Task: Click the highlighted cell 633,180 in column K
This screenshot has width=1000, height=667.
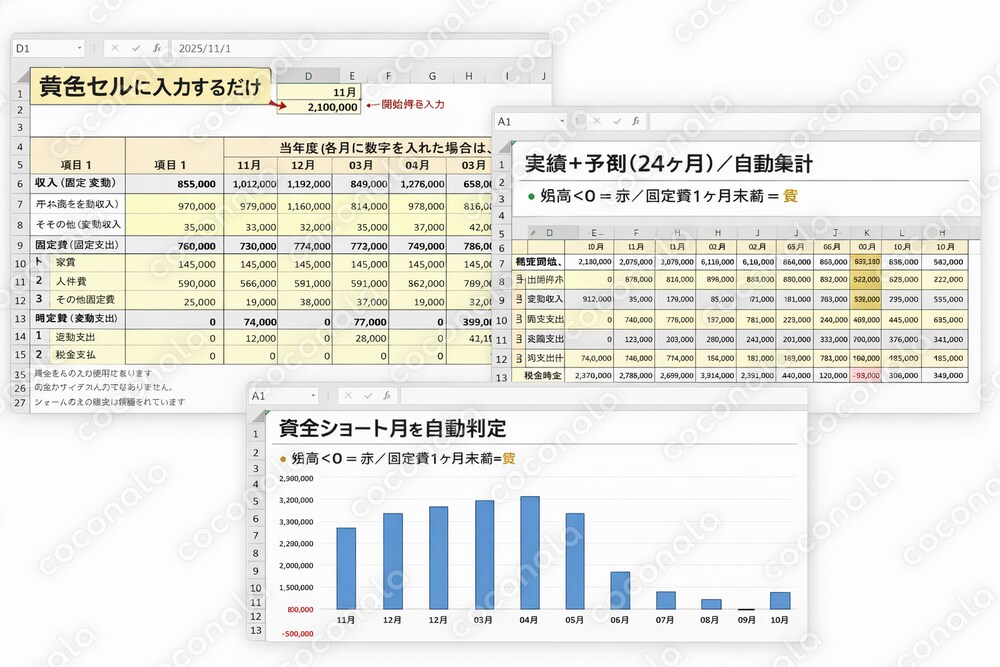Action: pyautogui.click(x=866, y=261)
